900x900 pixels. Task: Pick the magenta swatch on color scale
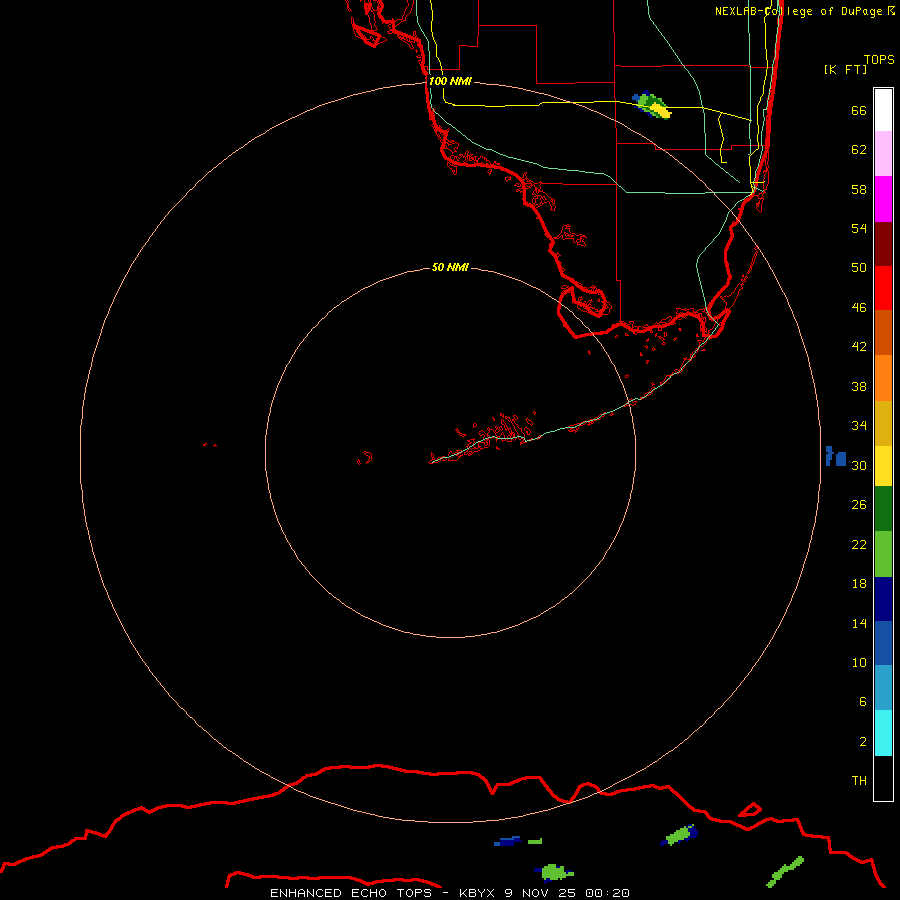[883, 199]
